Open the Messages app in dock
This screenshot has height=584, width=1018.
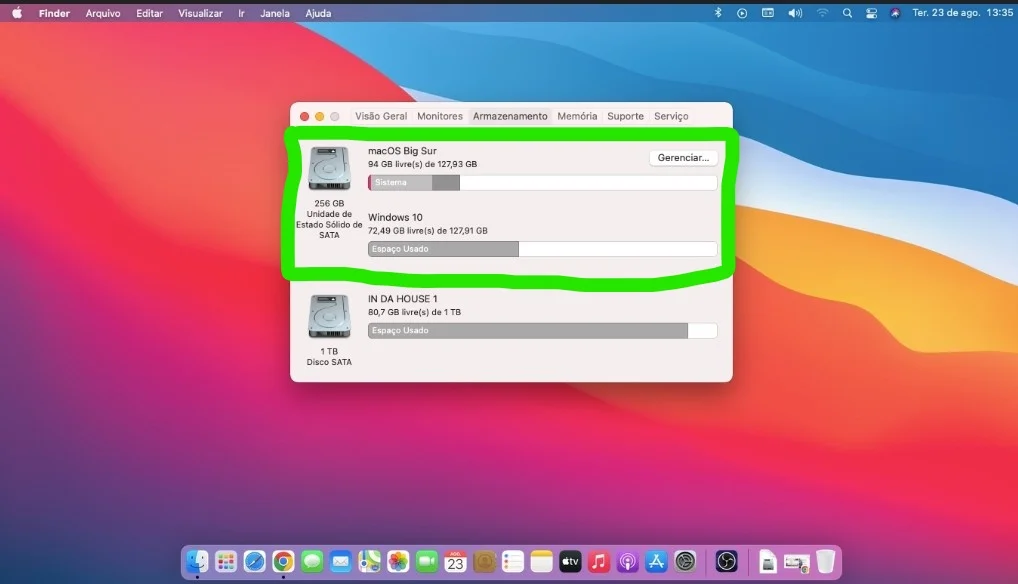click(312, 561)
